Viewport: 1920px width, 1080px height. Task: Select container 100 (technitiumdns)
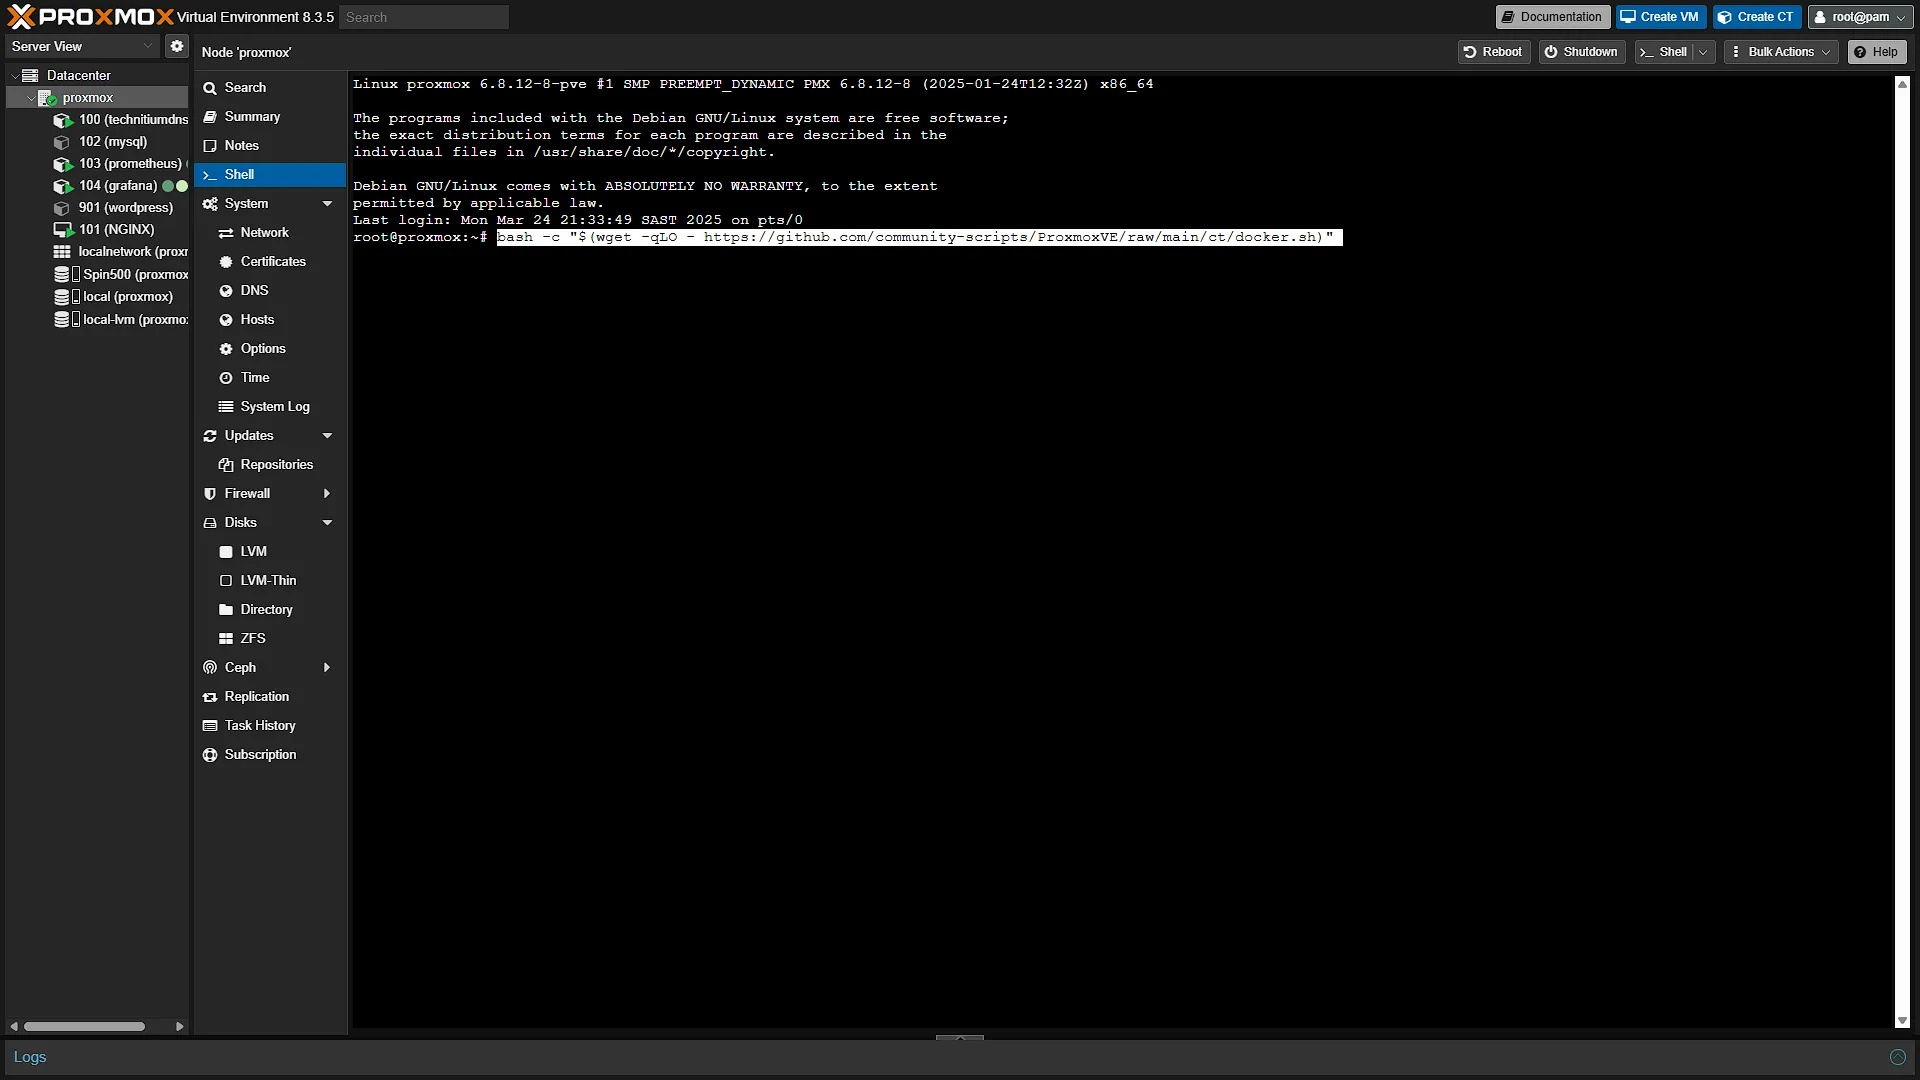[121, 120]
